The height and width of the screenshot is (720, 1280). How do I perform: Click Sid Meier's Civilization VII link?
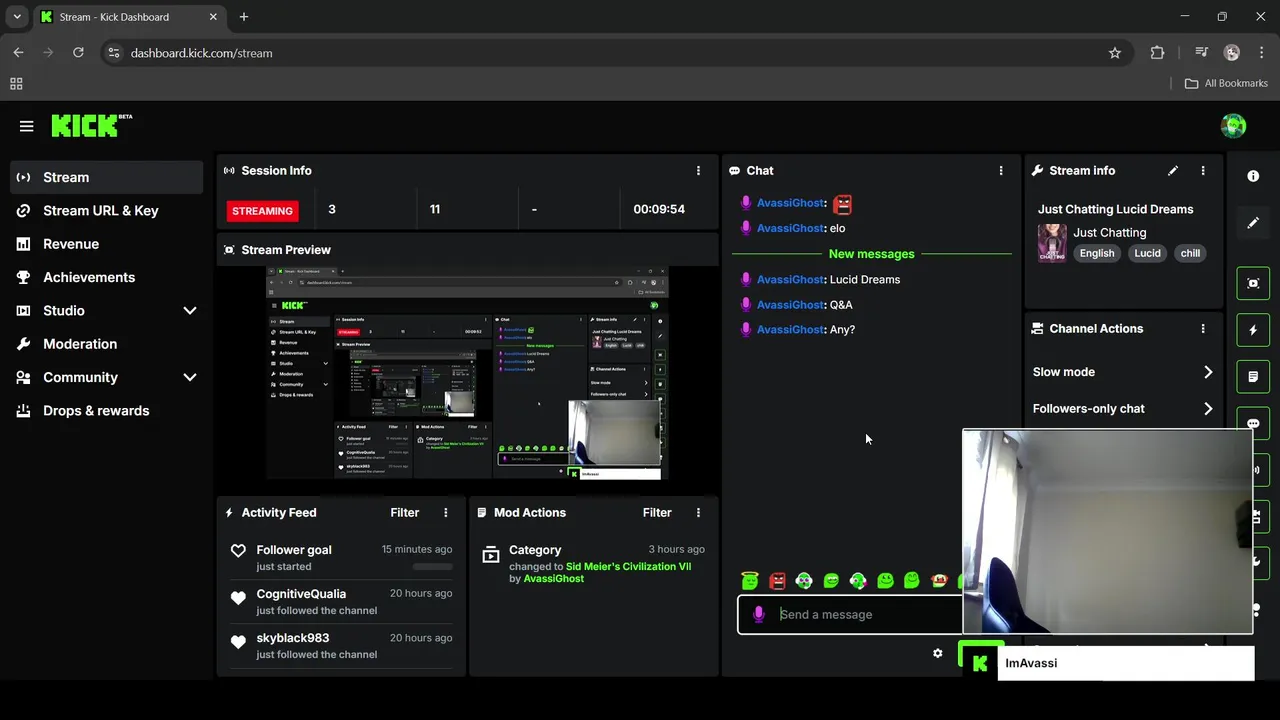tap(628, 567)
